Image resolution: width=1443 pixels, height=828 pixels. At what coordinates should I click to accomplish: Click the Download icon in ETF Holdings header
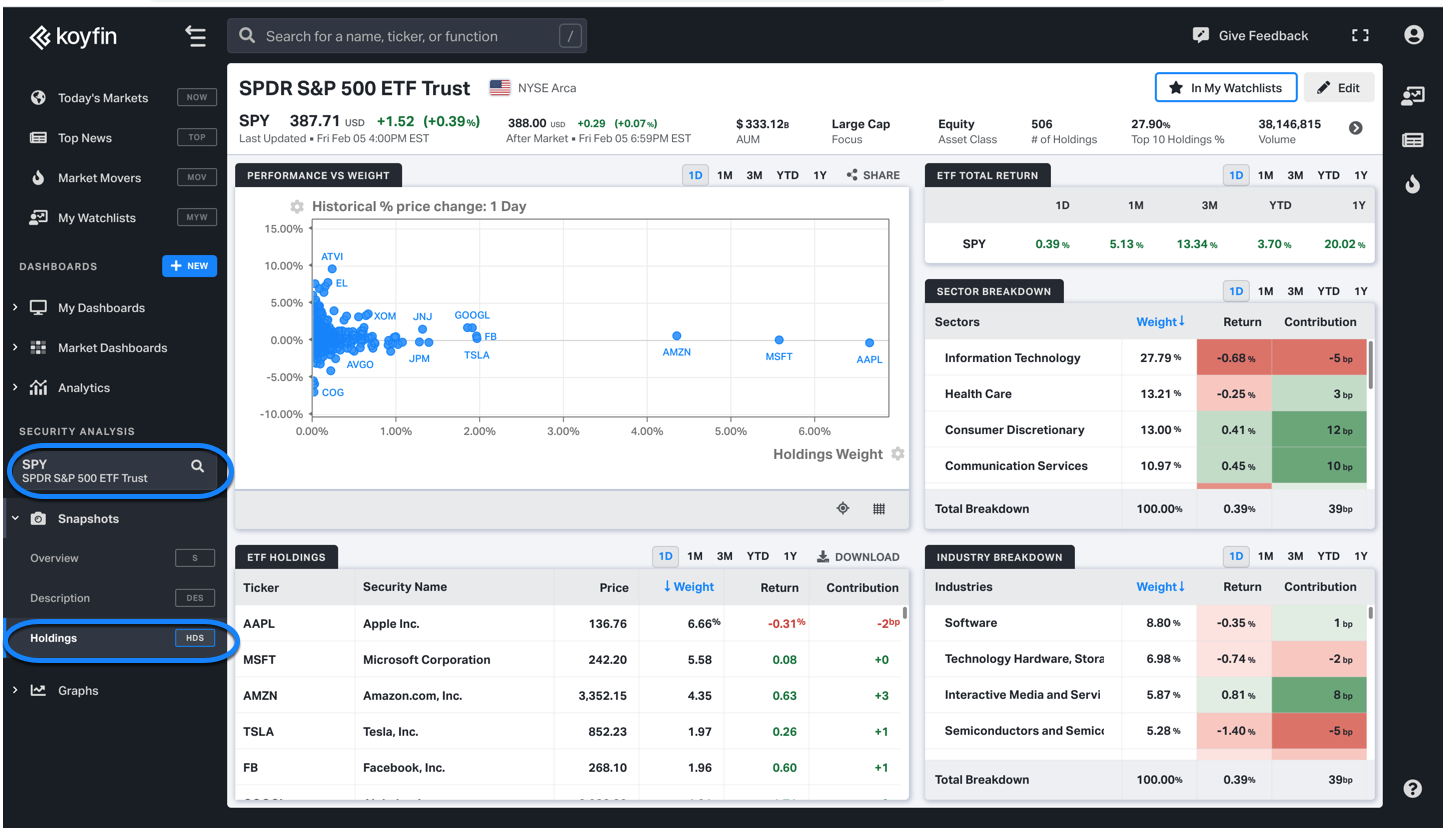click(823, 556)
